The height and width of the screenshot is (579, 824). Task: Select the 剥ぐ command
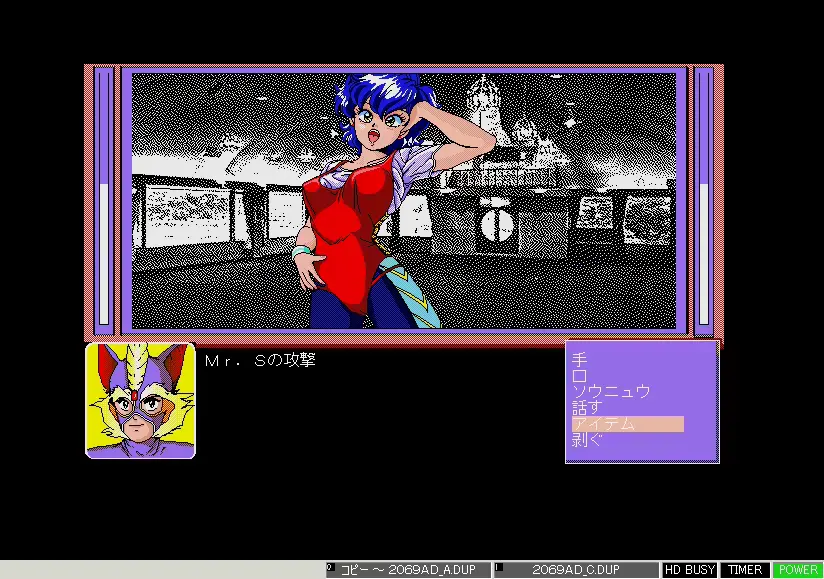587,439
